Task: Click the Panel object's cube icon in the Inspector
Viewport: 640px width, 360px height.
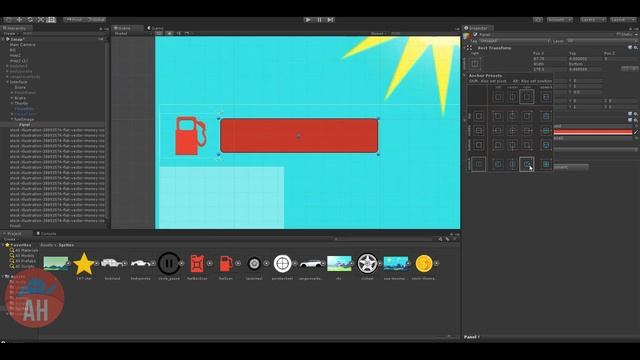Action: point(467,36)
